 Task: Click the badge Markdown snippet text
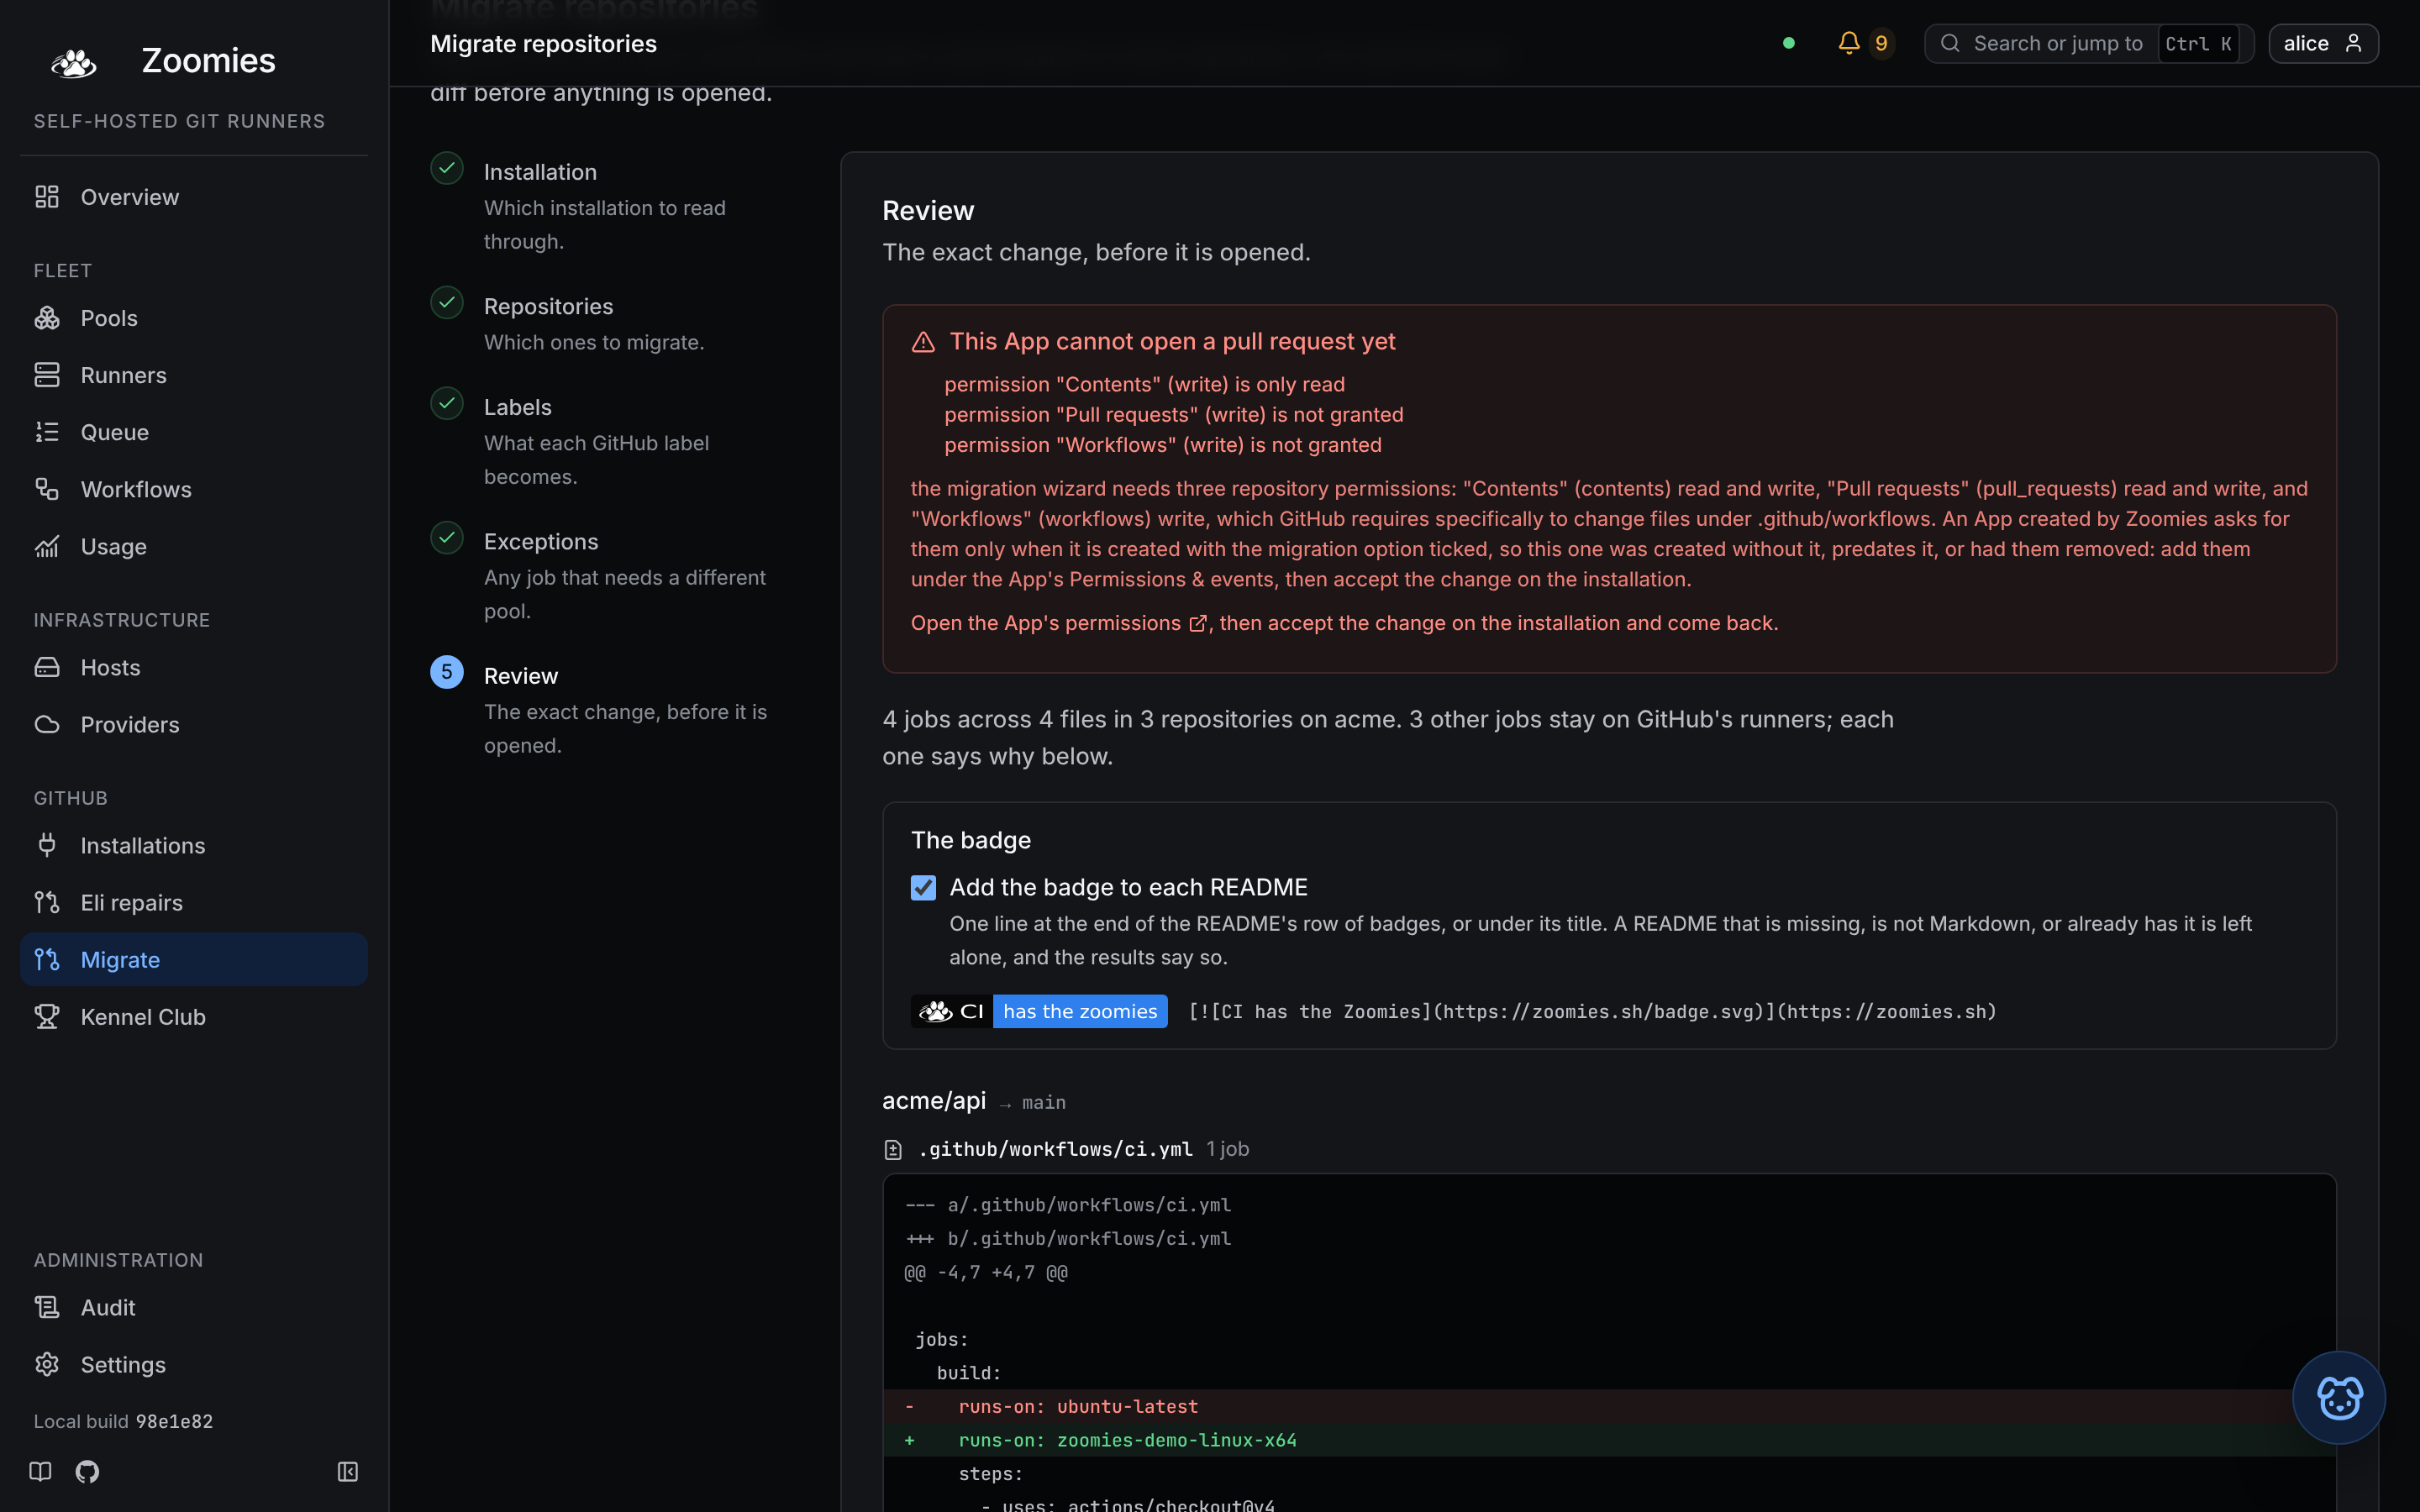coord(1592,1011)
